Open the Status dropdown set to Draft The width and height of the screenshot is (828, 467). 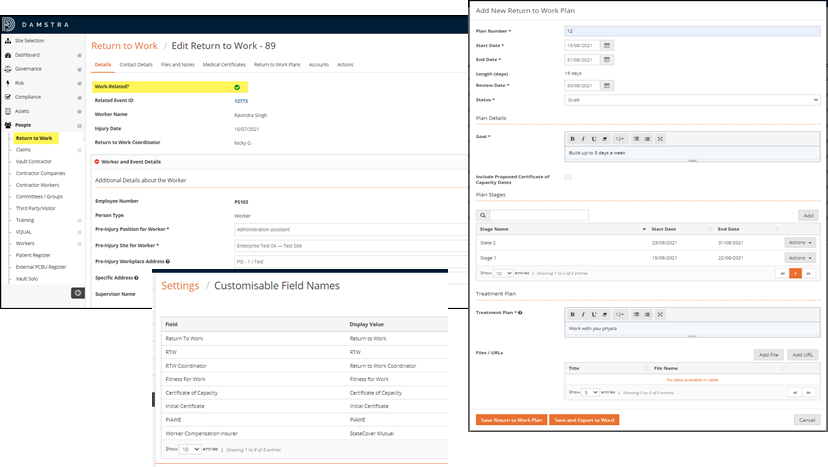[692, 100]
